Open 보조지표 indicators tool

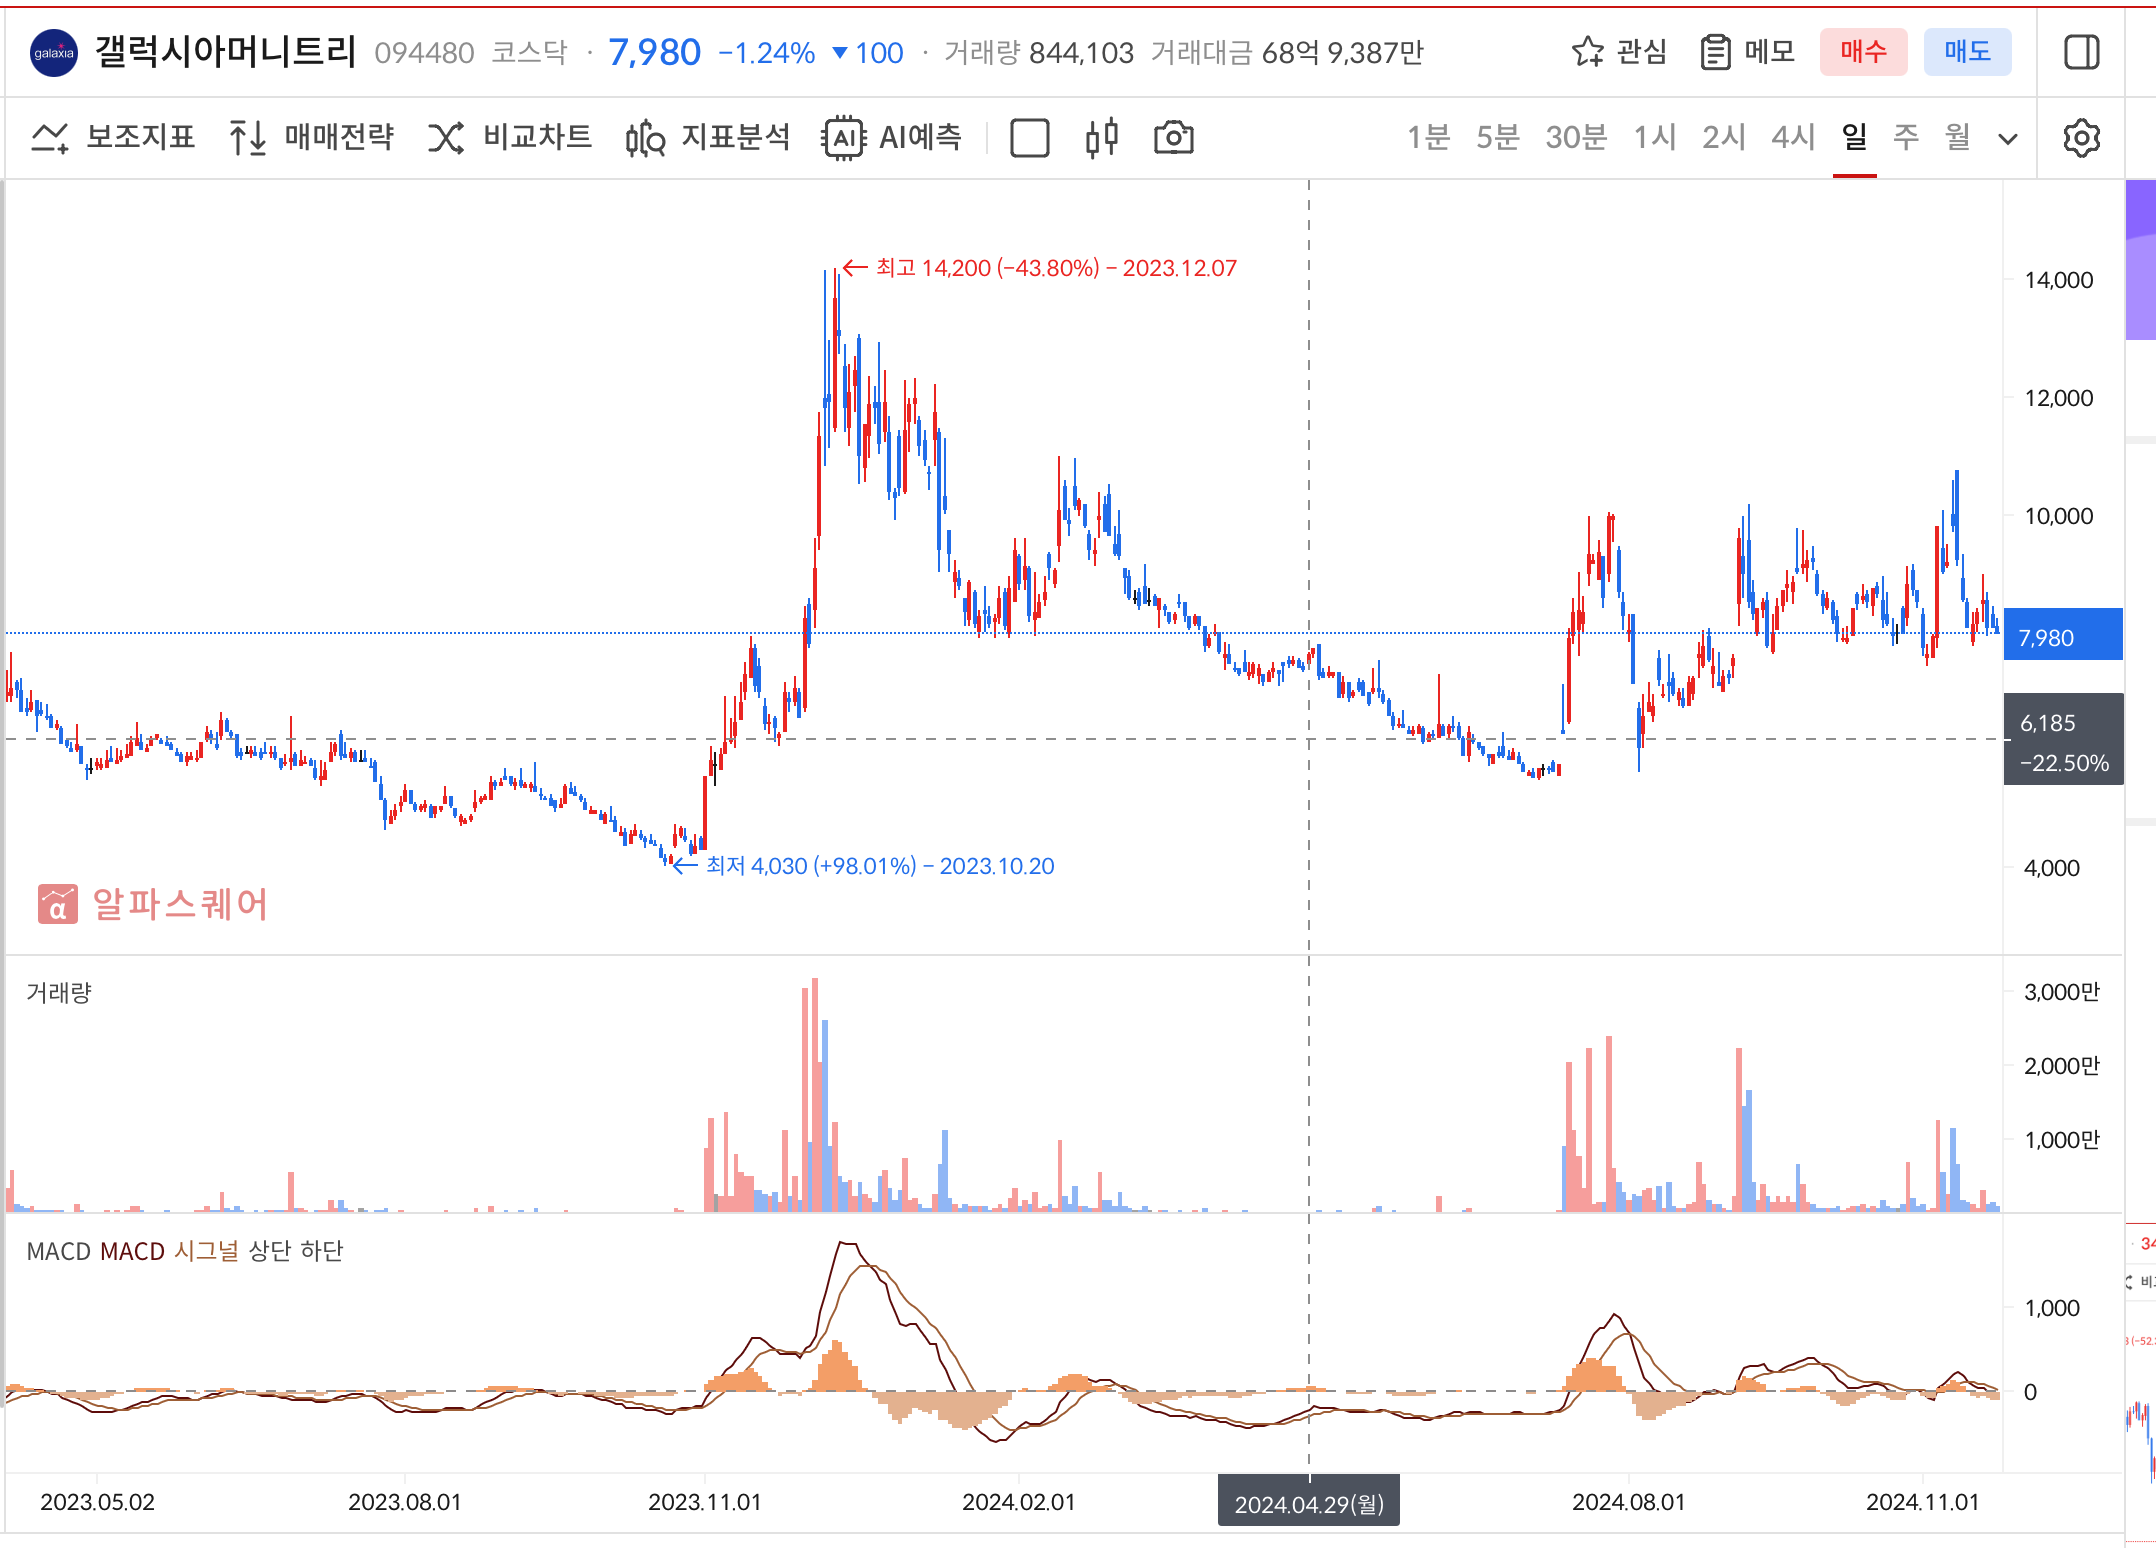tap(113, 137)
